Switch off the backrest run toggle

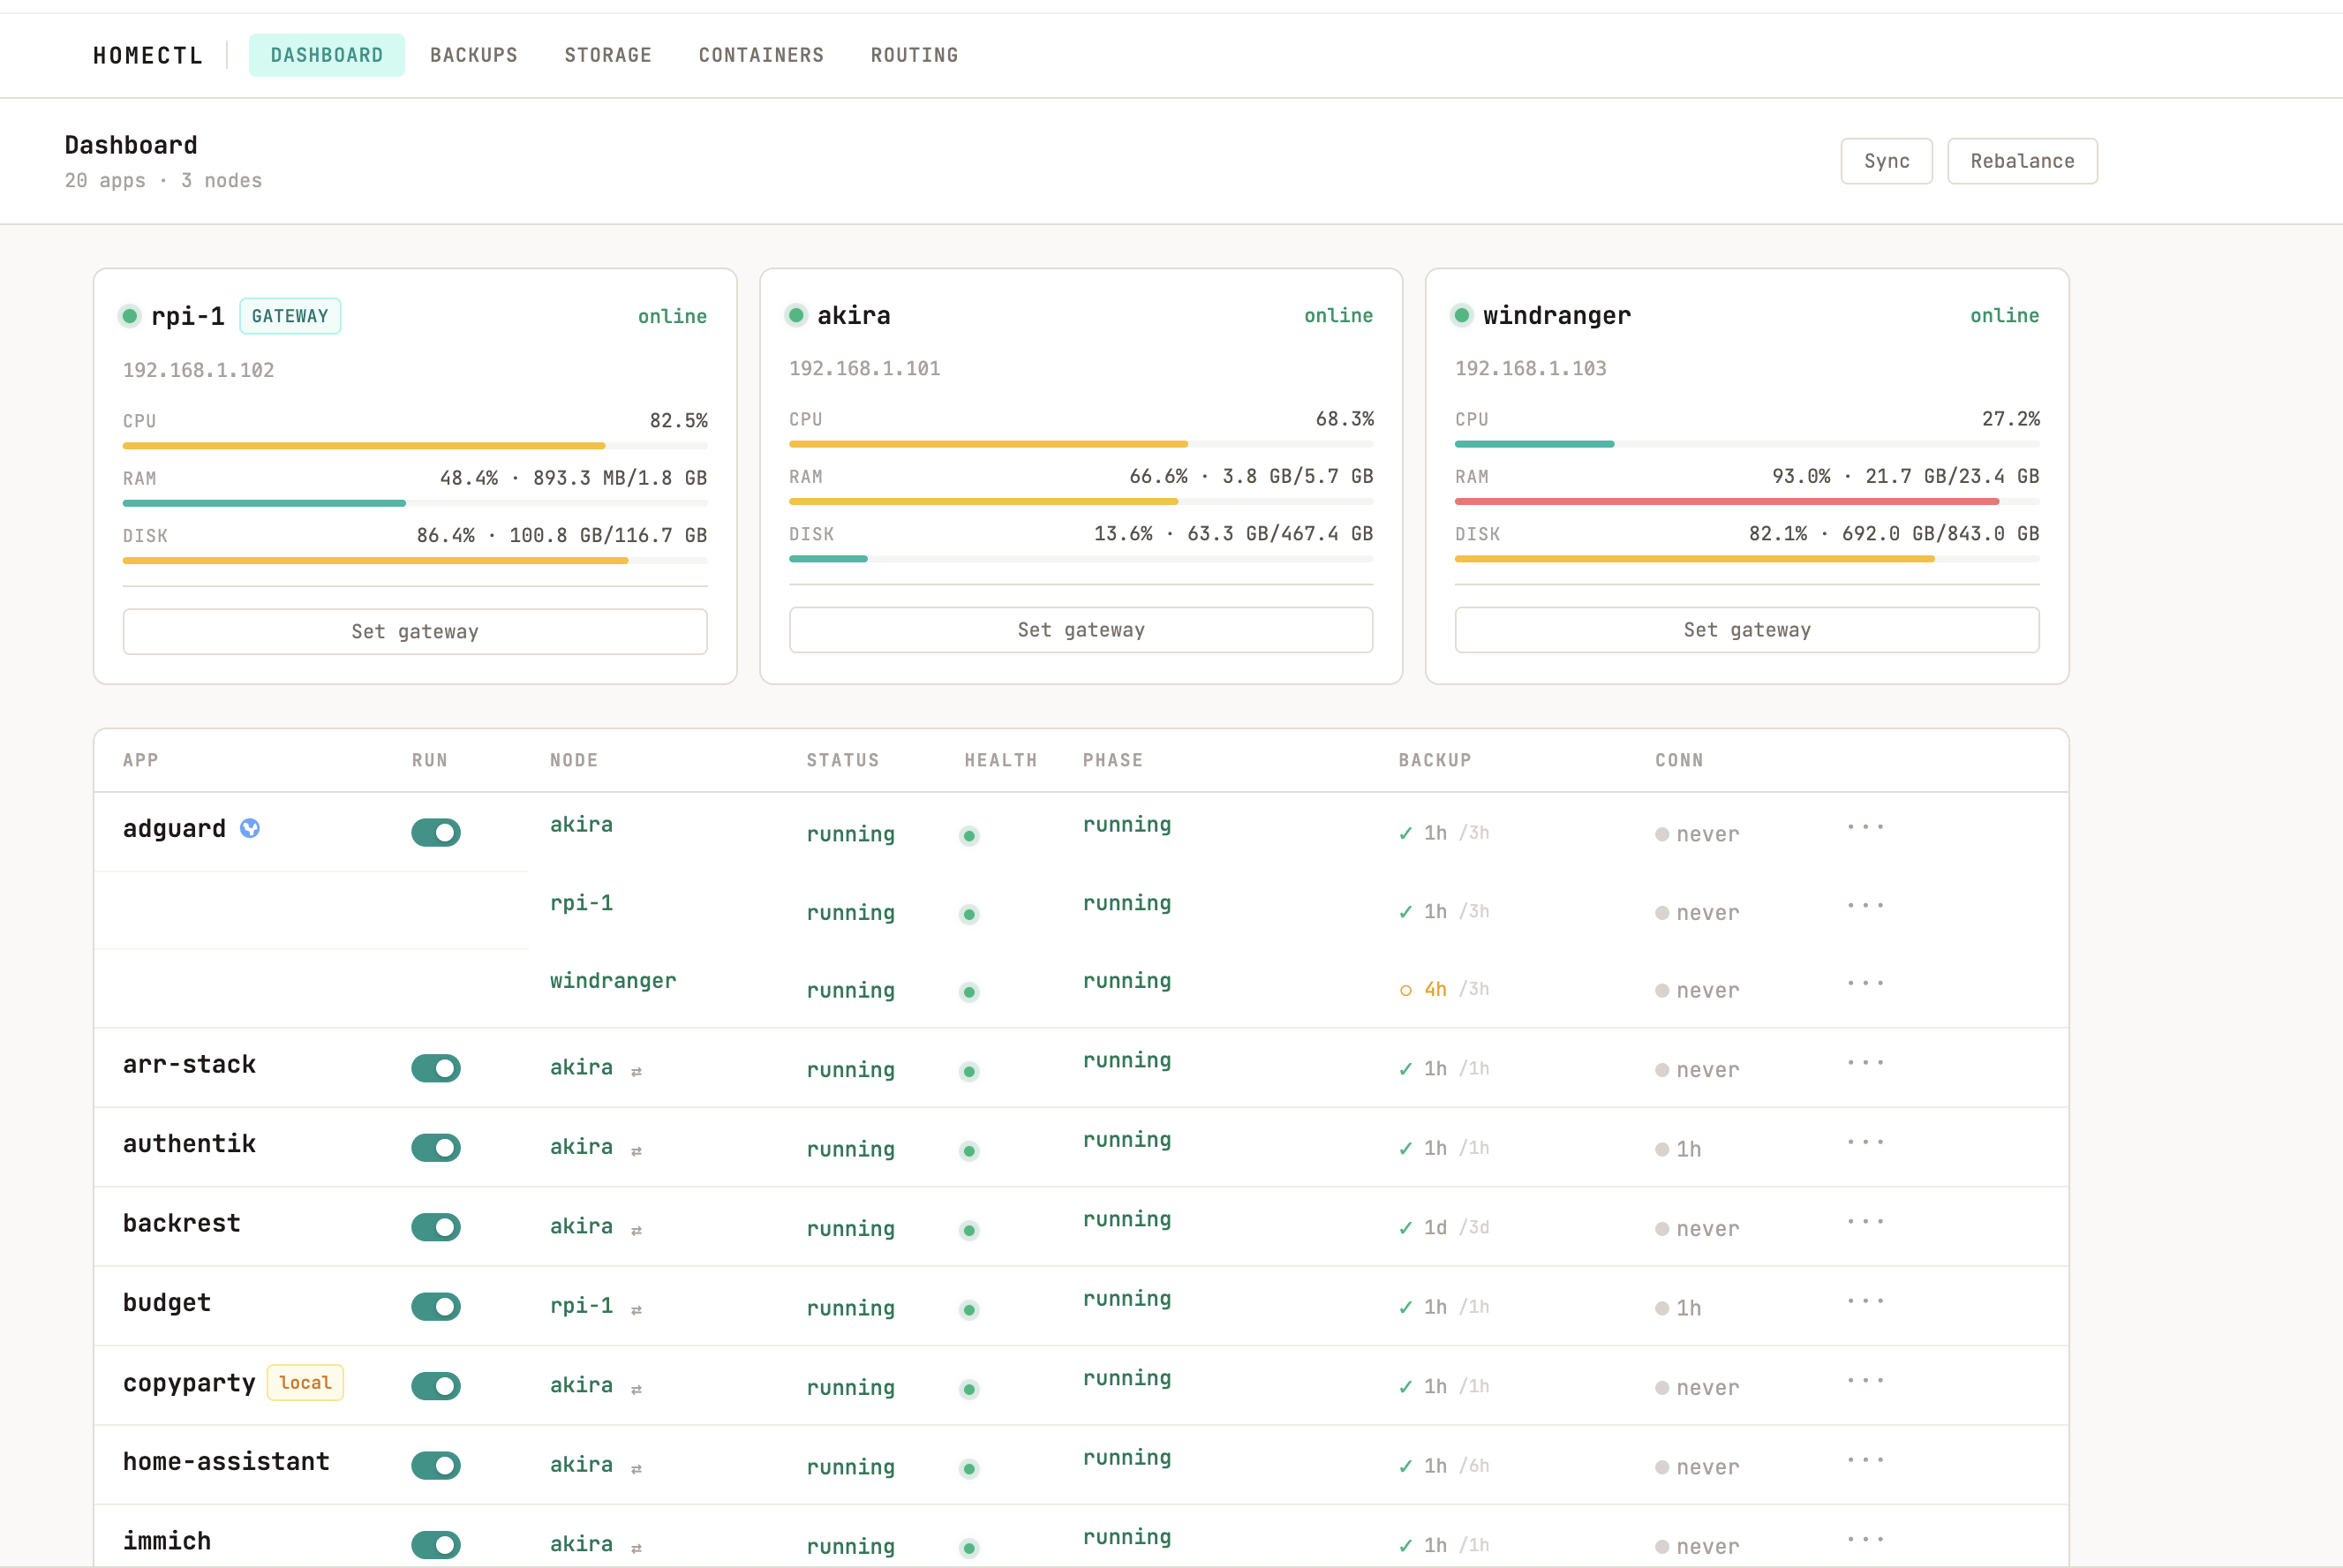pyautogui.click(x=436, y=1227)
